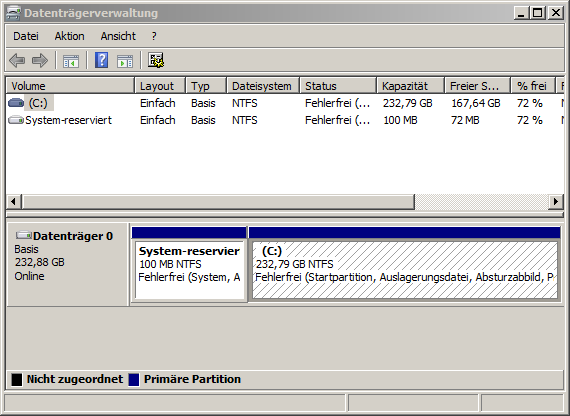This screenshot has width=570, height=416.
Task: Click the Back arrow toolbar icon
Action: [17, 60]
